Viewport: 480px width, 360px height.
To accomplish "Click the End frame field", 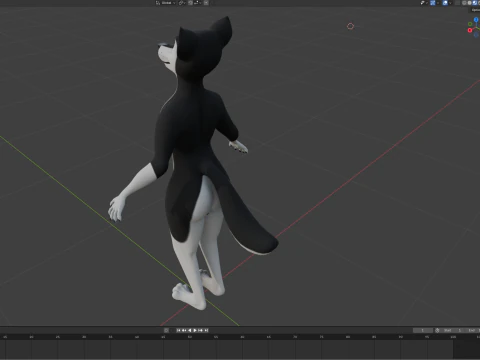I will [473, 330].
